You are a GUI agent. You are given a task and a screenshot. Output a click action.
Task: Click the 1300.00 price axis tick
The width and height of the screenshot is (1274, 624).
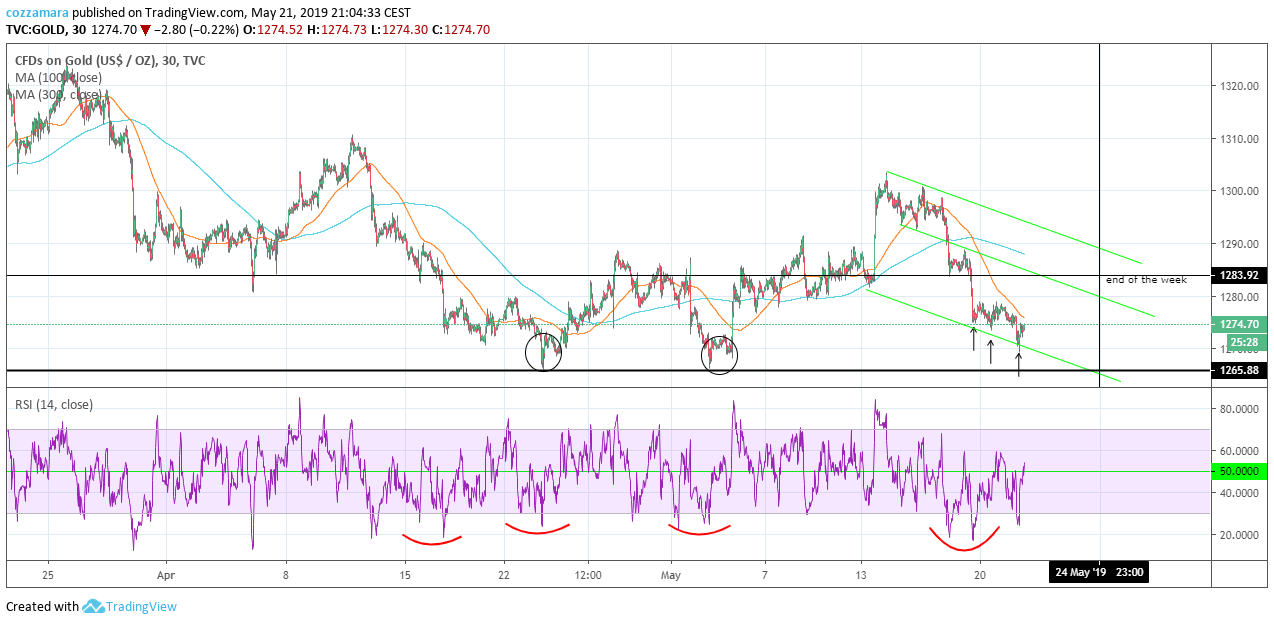click(x=1238, y=191)
